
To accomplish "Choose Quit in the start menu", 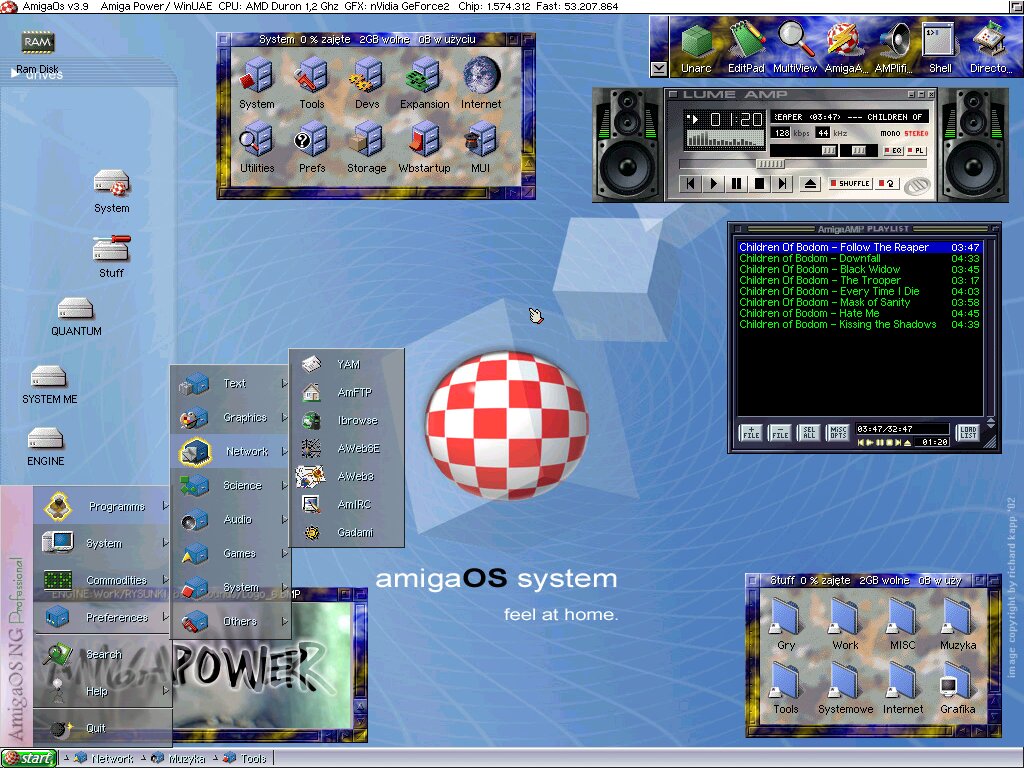I will tap(103, 728).
